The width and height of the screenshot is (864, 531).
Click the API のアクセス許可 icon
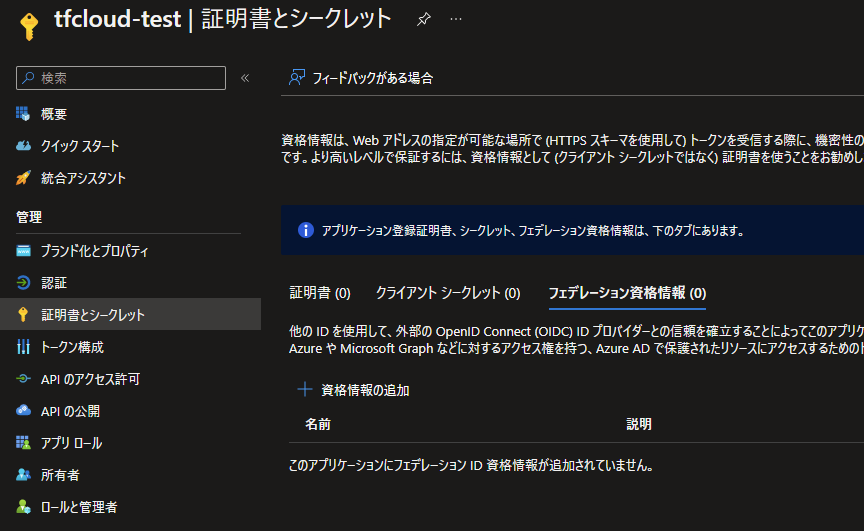(23, 378)
